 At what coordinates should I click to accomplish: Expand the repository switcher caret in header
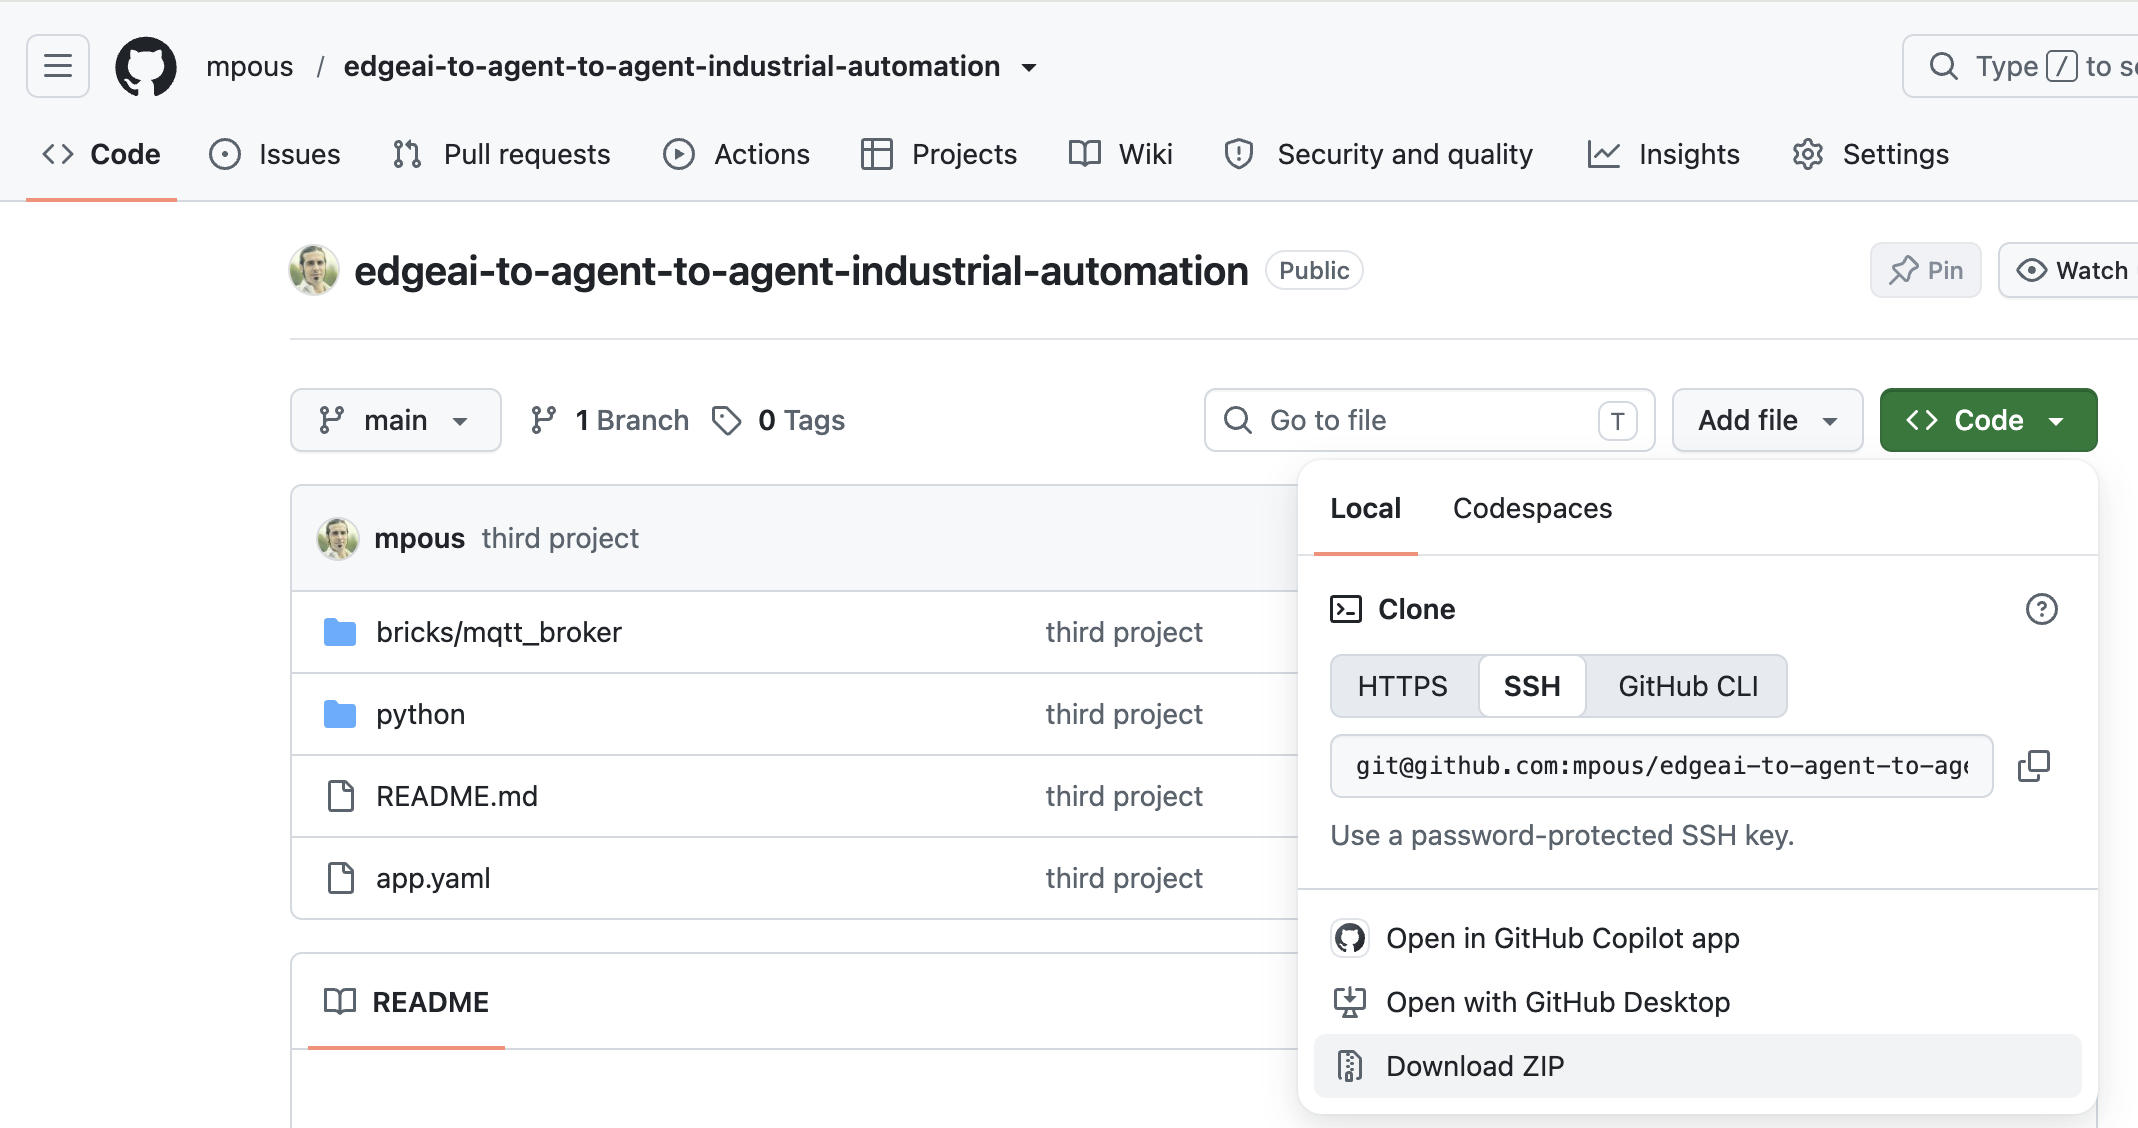click(x=1029, y=67)
